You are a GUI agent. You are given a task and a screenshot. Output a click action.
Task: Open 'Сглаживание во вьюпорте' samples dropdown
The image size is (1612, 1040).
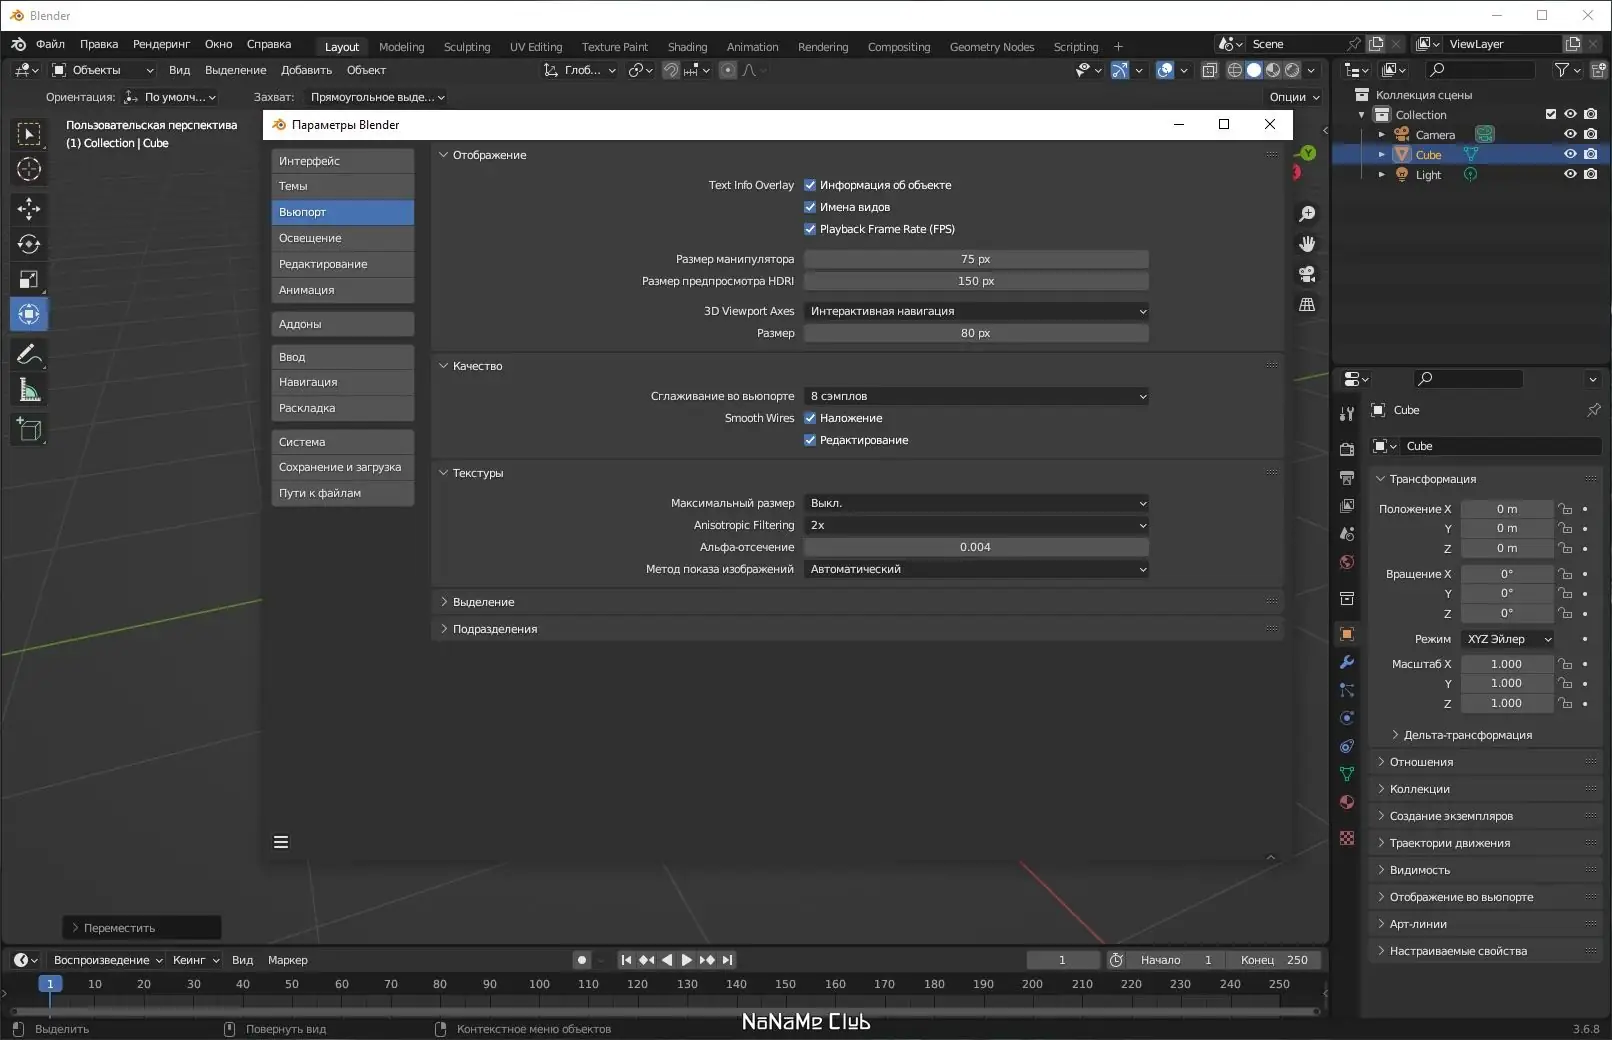(x=976, y=396)
